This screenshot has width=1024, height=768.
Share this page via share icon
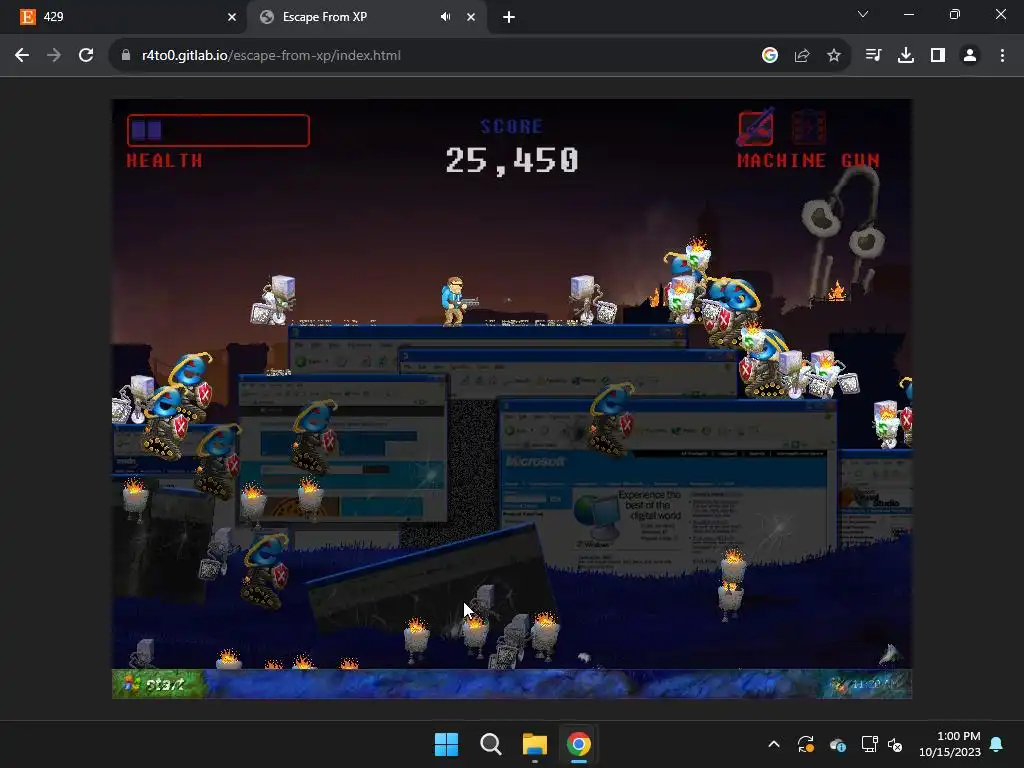(802, 56)
